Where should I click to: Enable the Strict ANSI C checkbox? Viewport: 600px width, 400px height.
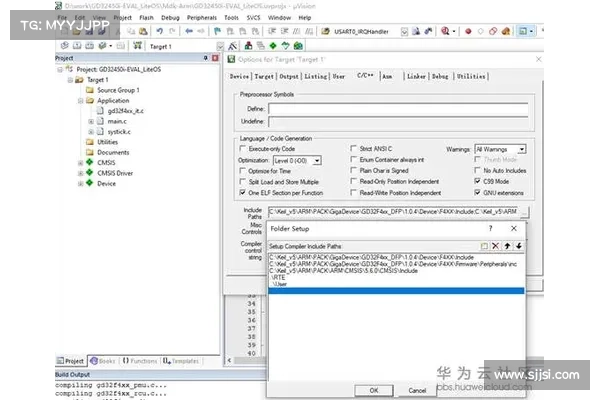(353, 148)
